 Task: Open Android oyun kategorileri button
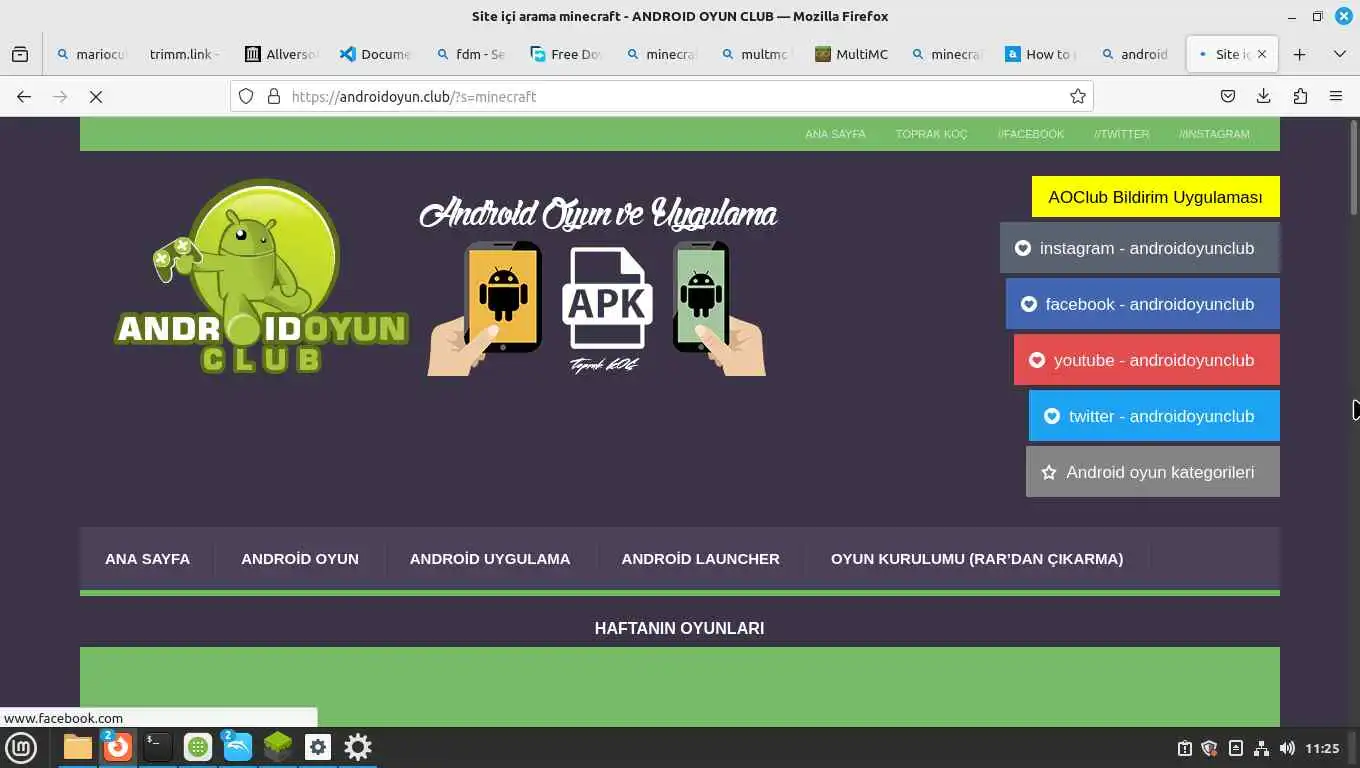(x=1153, y=472)
